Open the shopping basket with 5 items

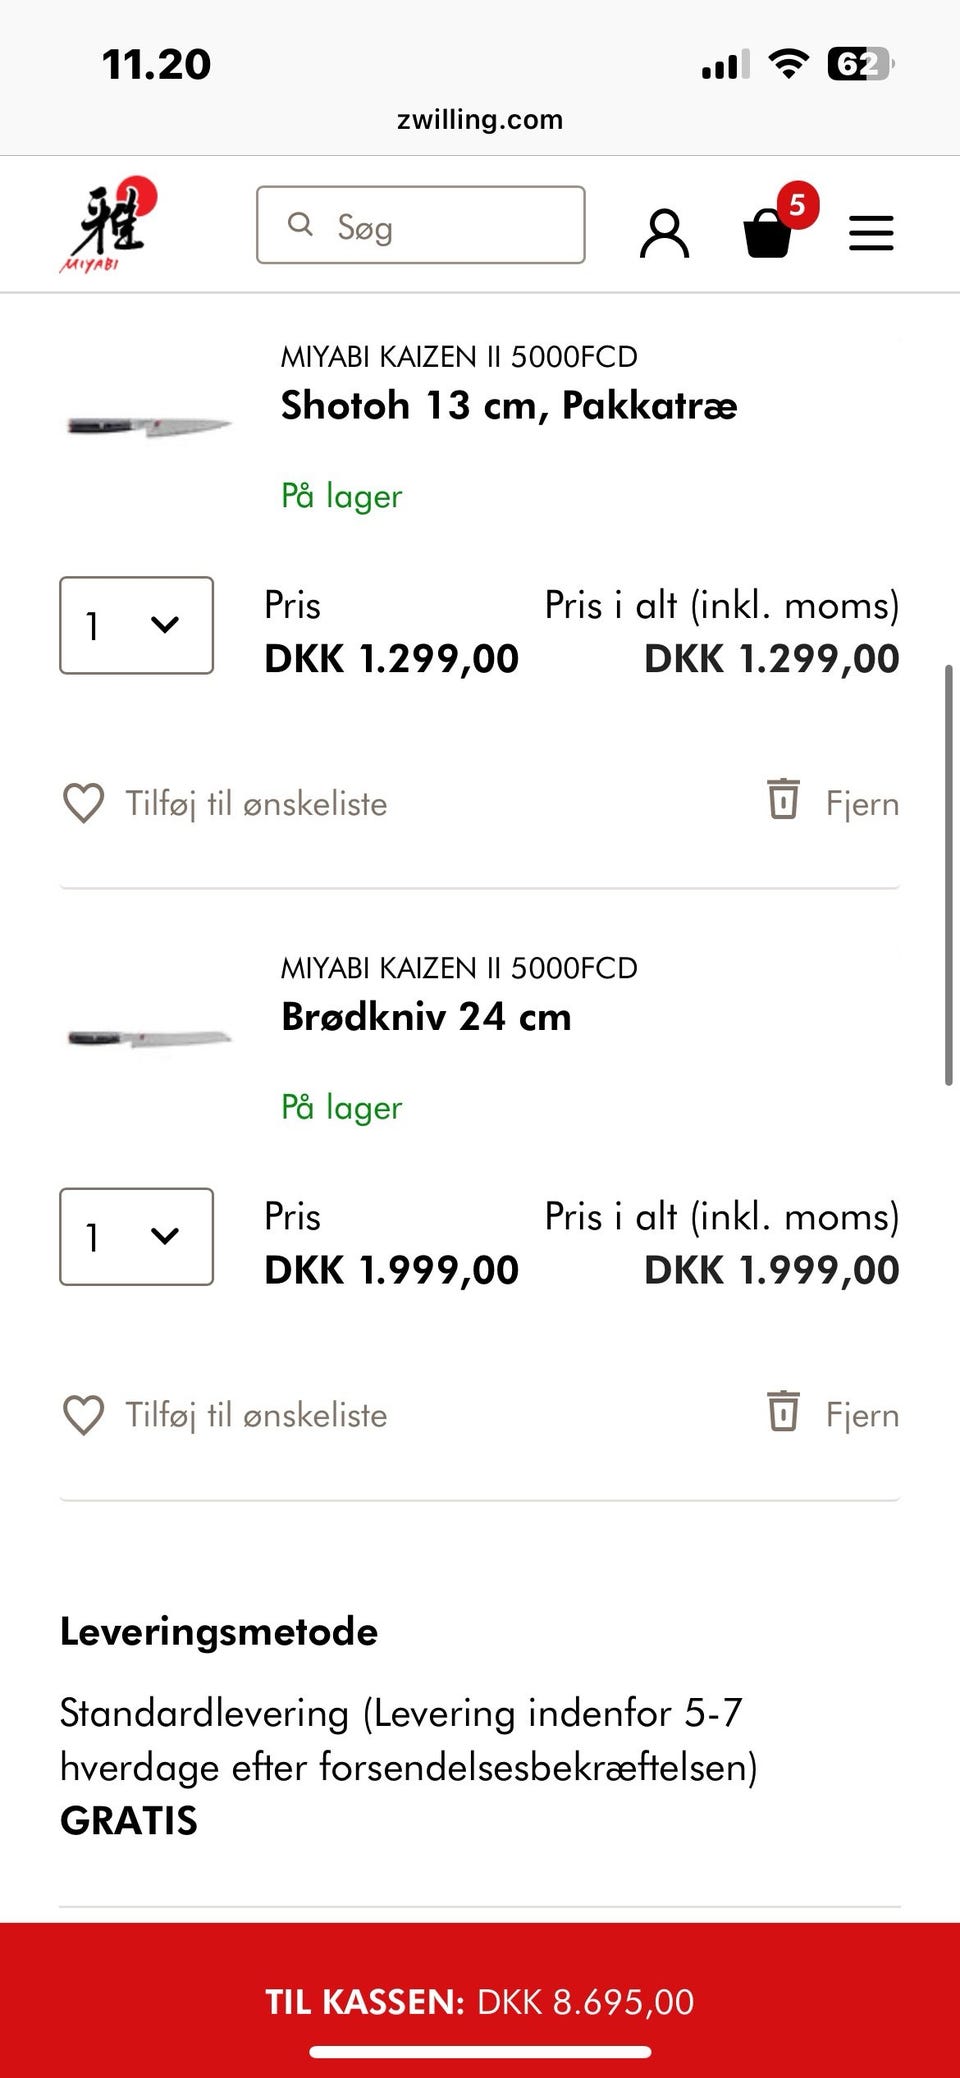pyautogui.click(x=770, y=230)
